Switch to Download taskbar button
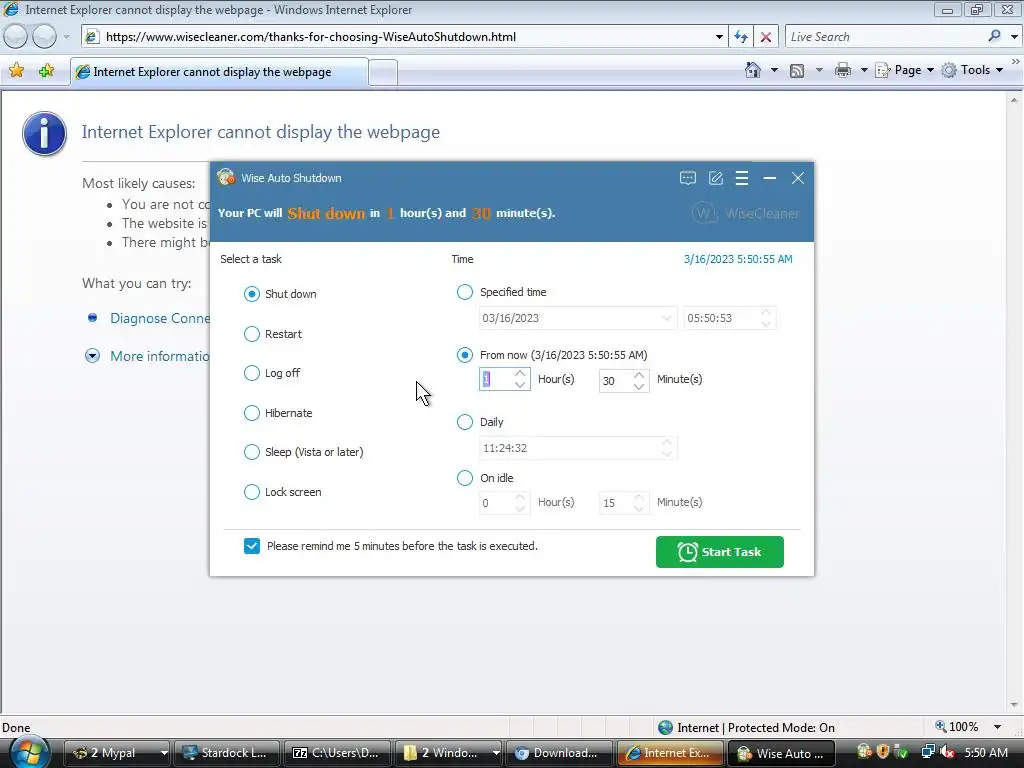Screen dimensions: 1024x768 pos(560,753)
